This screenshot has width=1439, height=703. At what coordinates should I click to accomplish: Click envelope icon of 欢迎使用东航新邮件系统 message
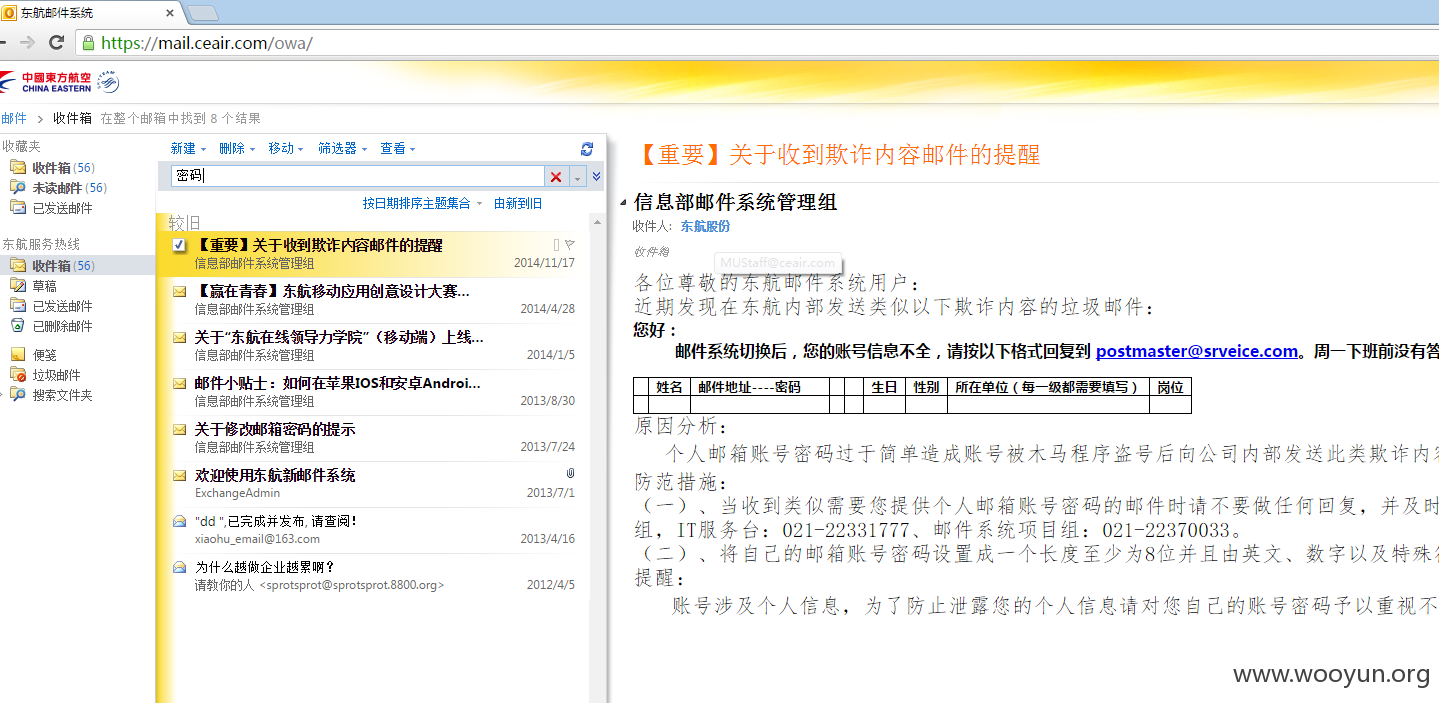click(x=179, y=475)
